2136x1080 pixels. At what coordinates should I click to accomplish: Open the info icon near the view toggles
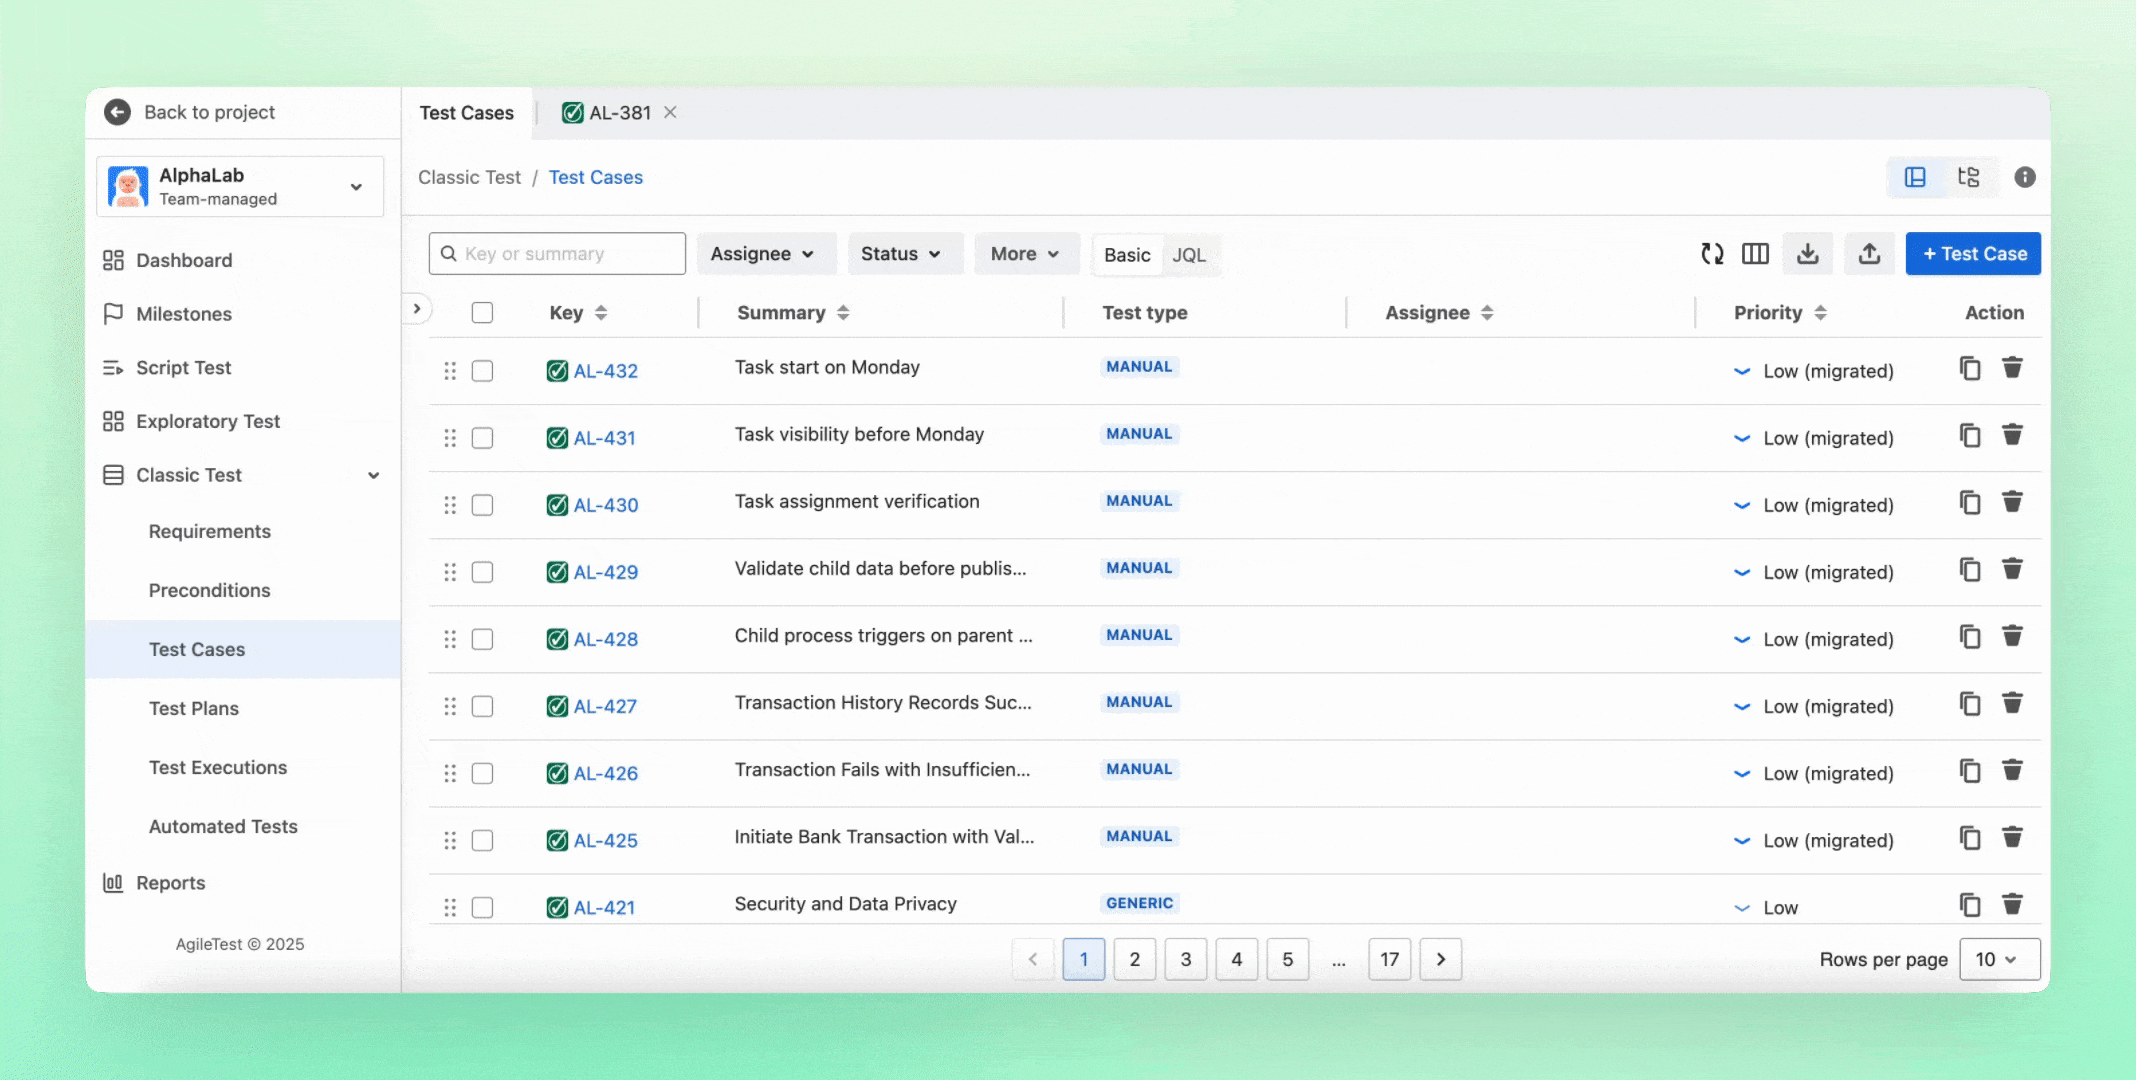point(2026,177)
